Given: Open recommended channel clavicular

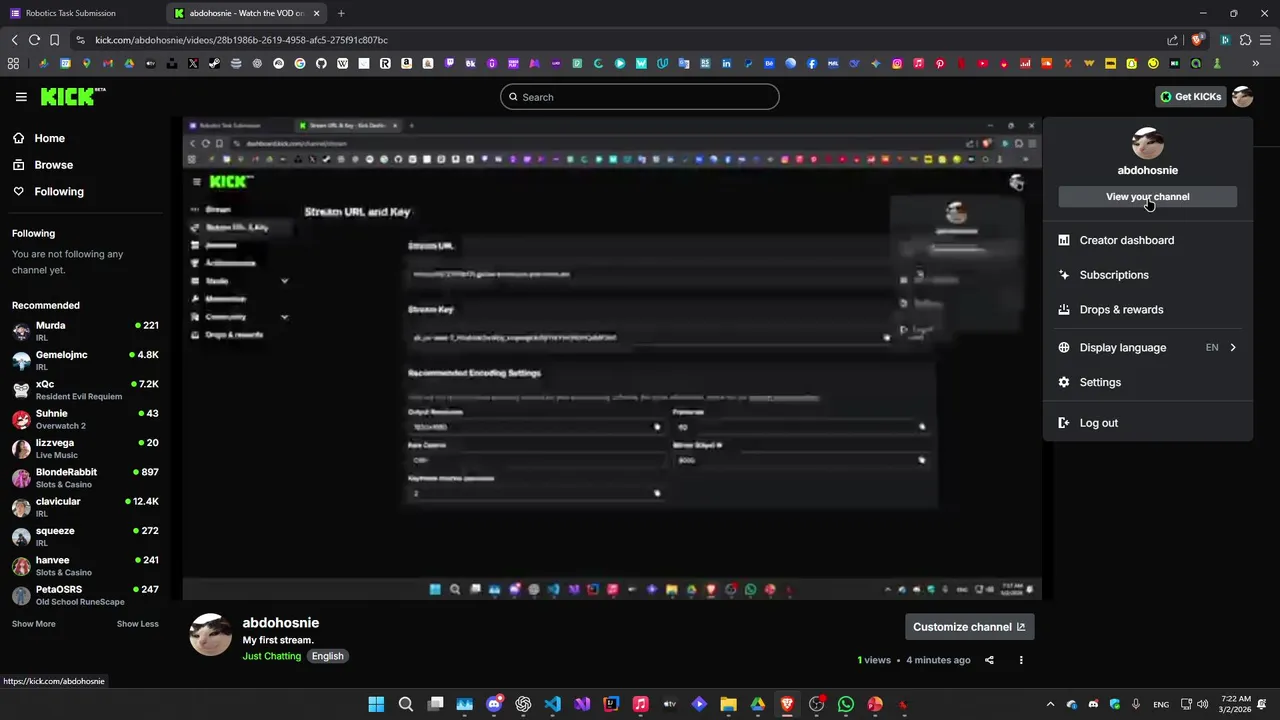Looking at the screenshot, I should [x=85, y=507].
